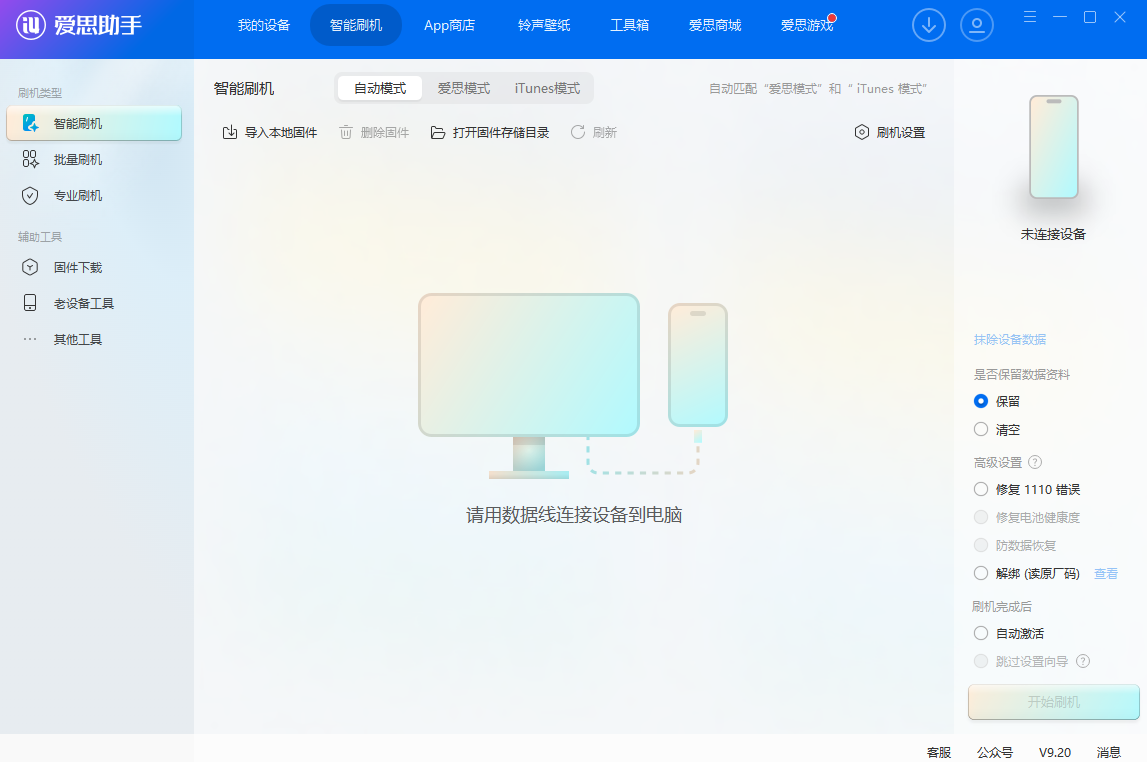
Task: Select 老设备工具 in the sidebar
Action: click(94, 303)
